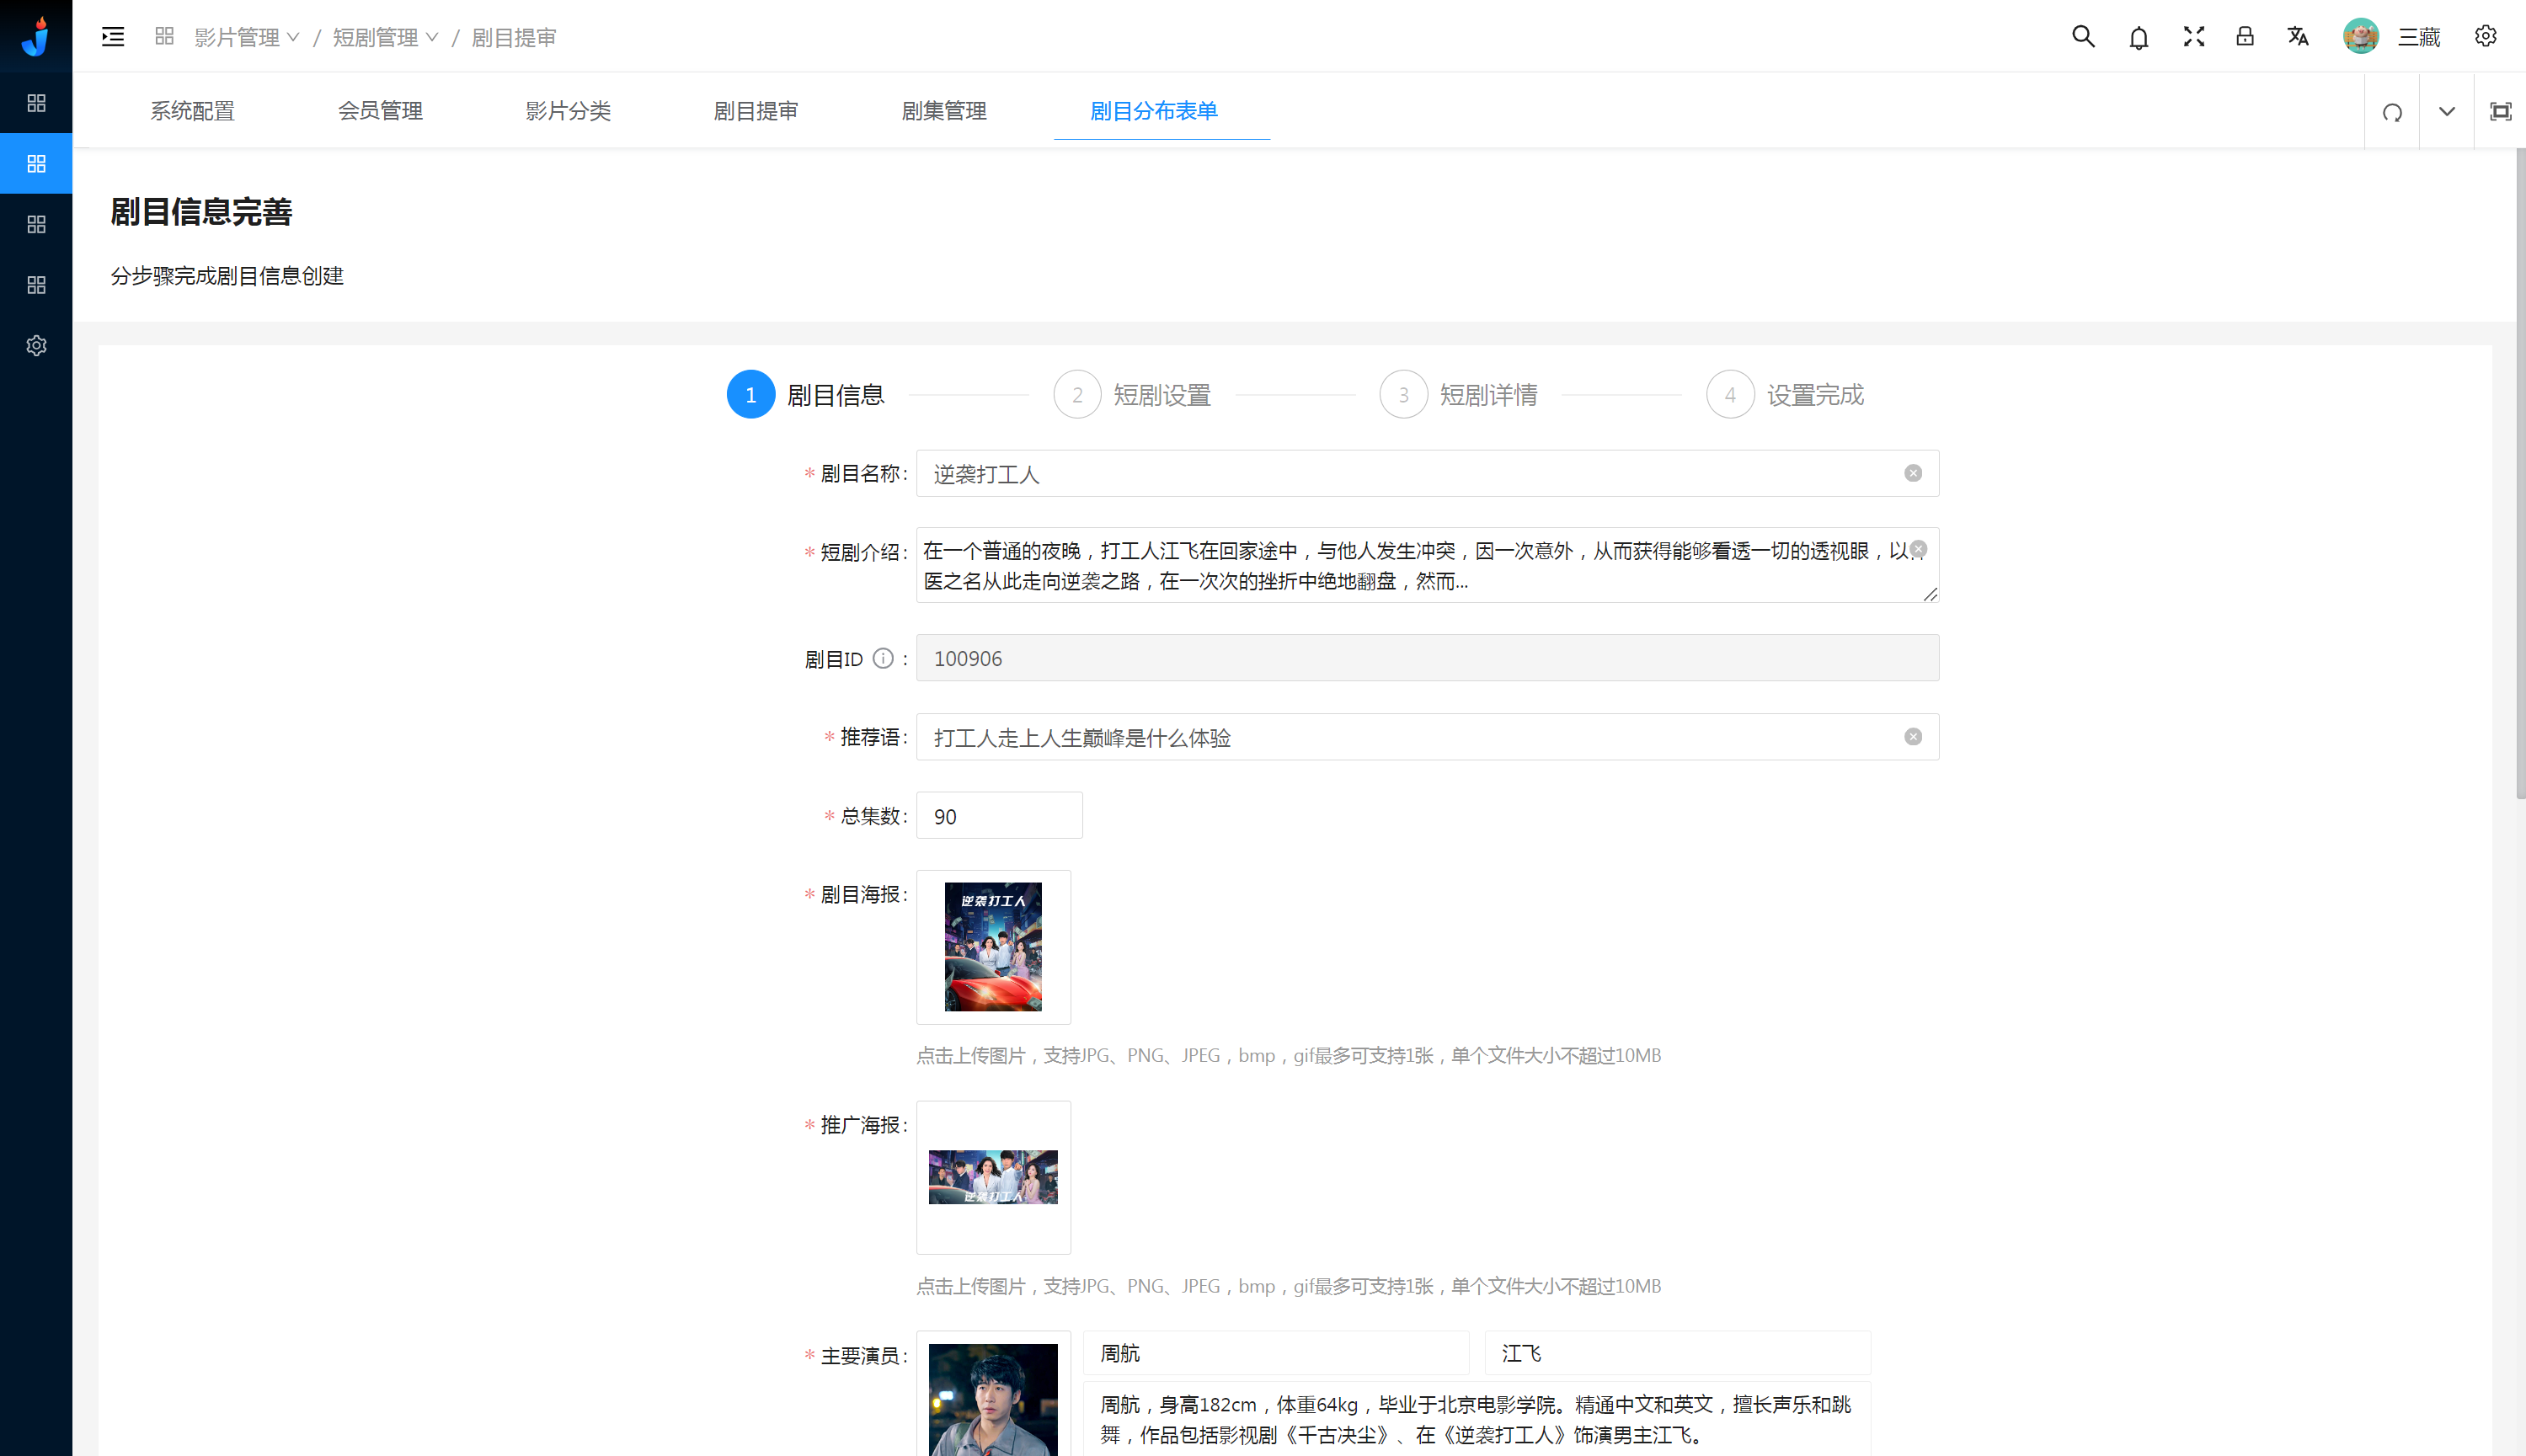Click the info icon beside 剧目ID

point(882,658)
